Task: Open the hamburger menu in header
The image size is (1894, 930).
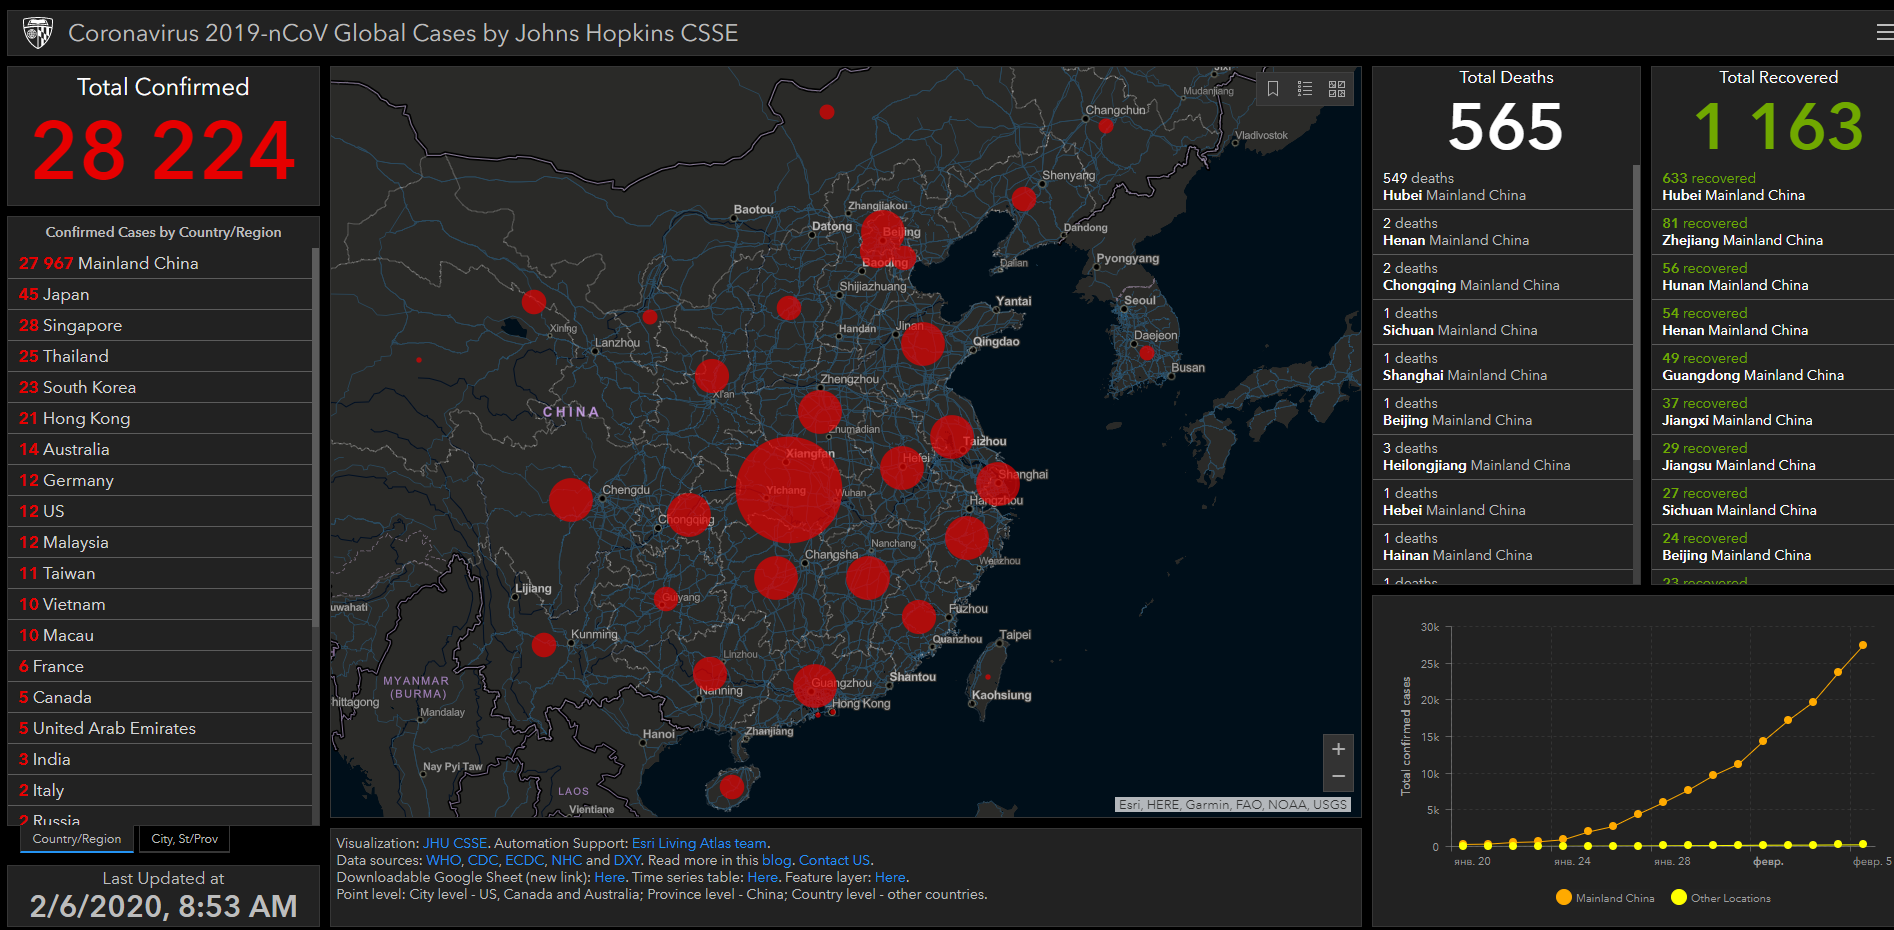Action: coord(1884,33)
